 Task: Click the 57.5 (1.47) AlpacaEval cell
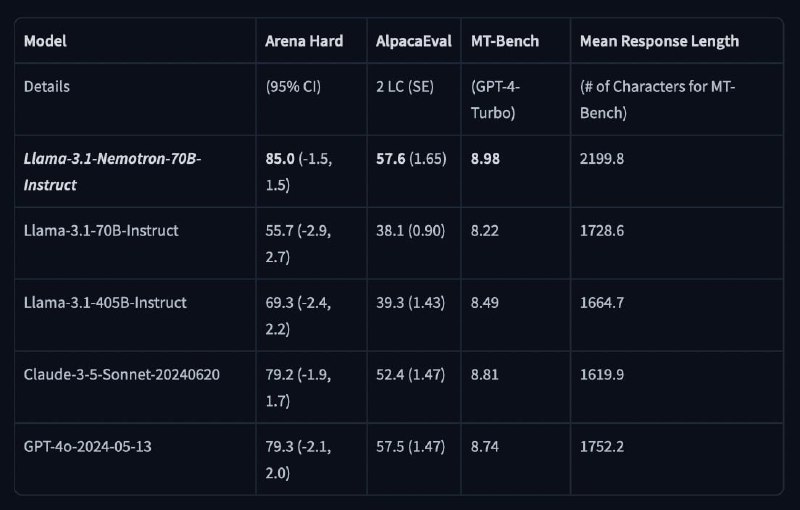(x=411, y=446)
